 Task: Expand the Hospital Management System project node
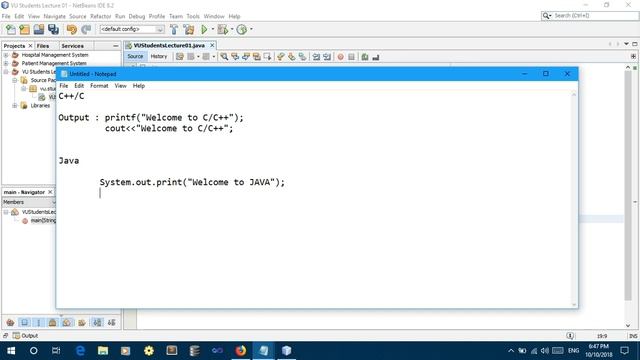click(6, 55)
